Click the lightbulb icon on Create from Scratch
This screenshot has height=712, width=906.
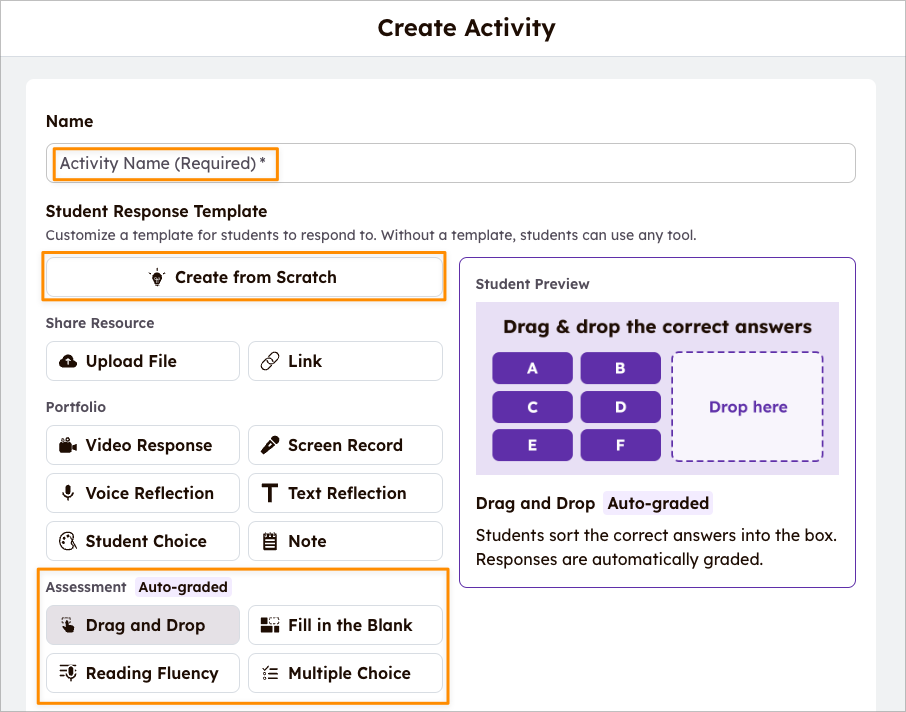point(157,277)
